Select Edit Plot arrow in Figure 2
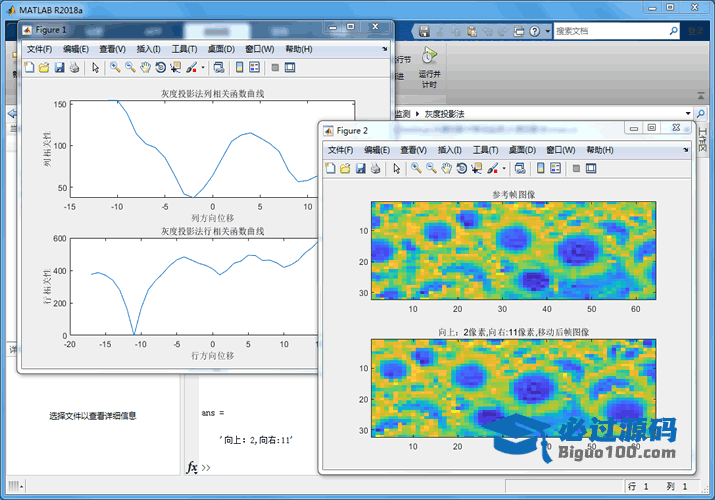 click(x=397, y=169)
